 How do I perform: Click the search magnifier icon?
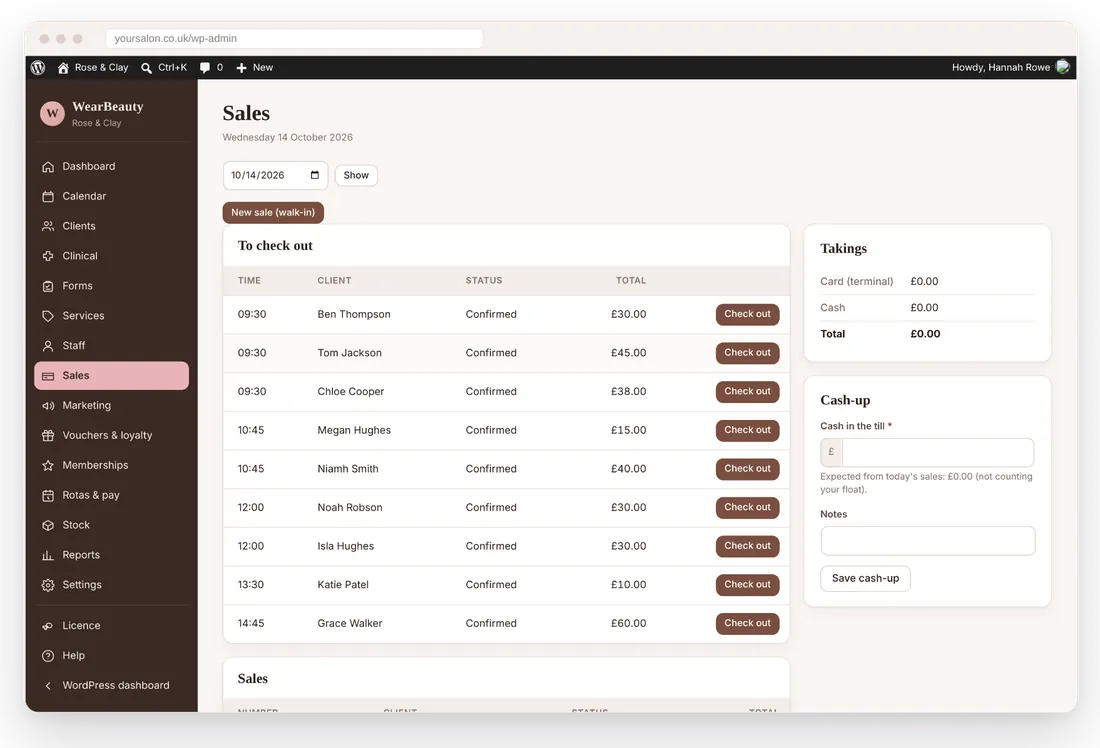[x=147, y=68]
